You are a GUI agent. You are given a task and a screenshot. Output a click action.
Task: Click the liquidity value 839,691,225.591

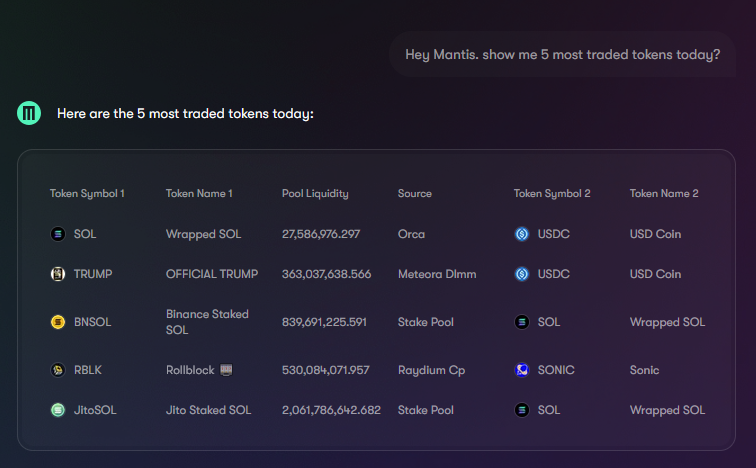[324, 322]
